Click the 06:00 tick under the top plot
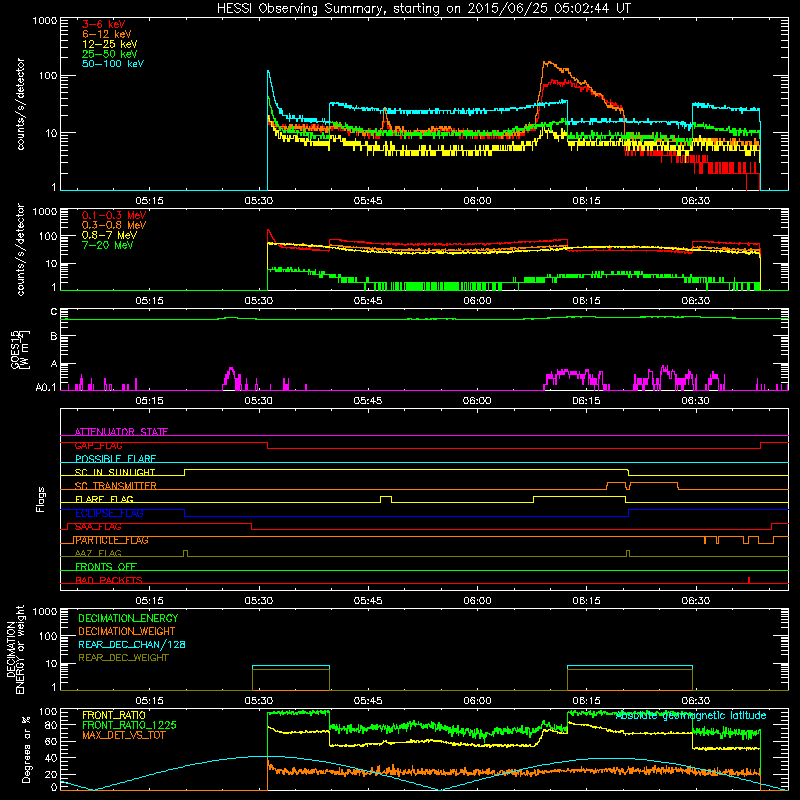The image size is (800, 800). [x=477, y=201]
